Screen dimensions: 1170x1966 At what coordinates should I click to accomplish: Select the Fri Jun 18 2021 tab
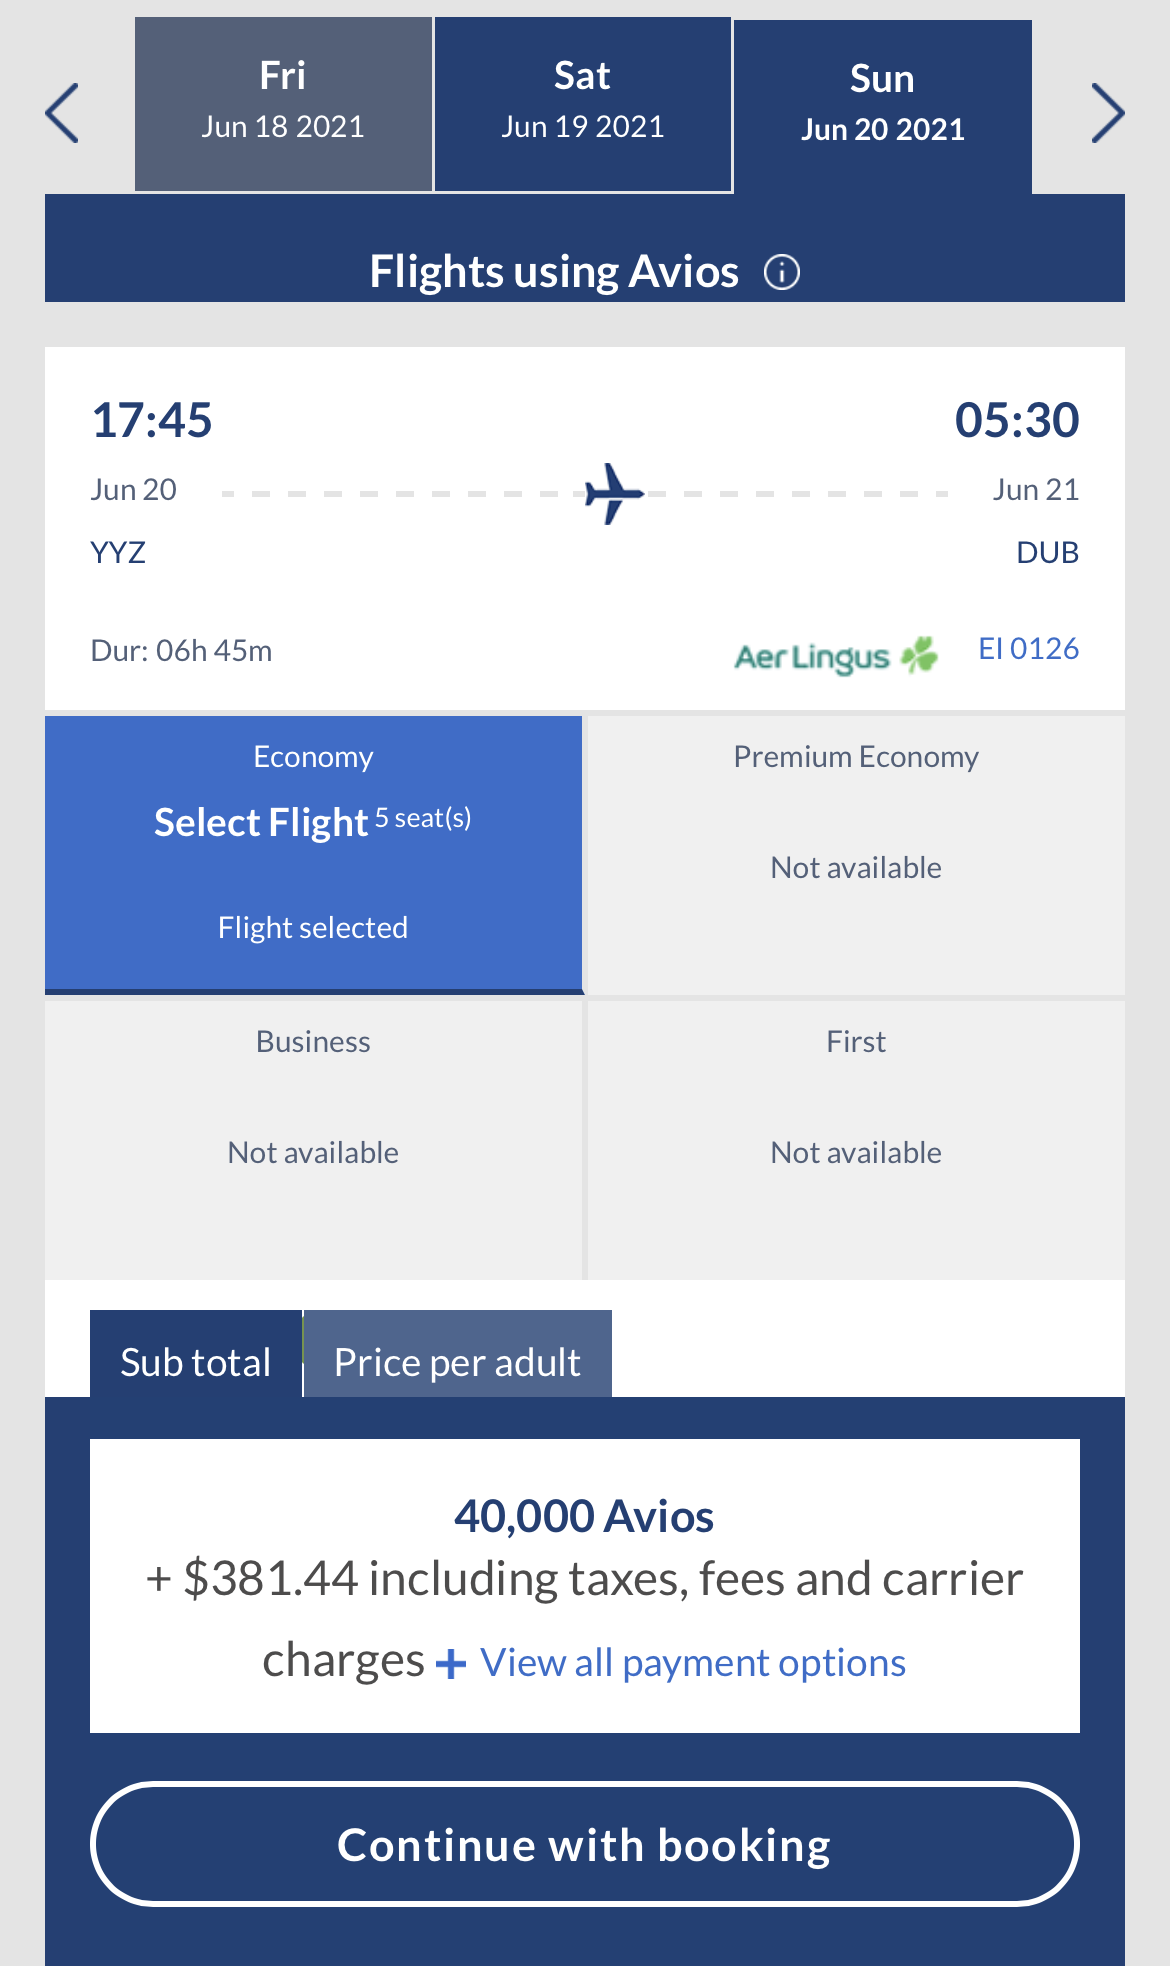283,104
